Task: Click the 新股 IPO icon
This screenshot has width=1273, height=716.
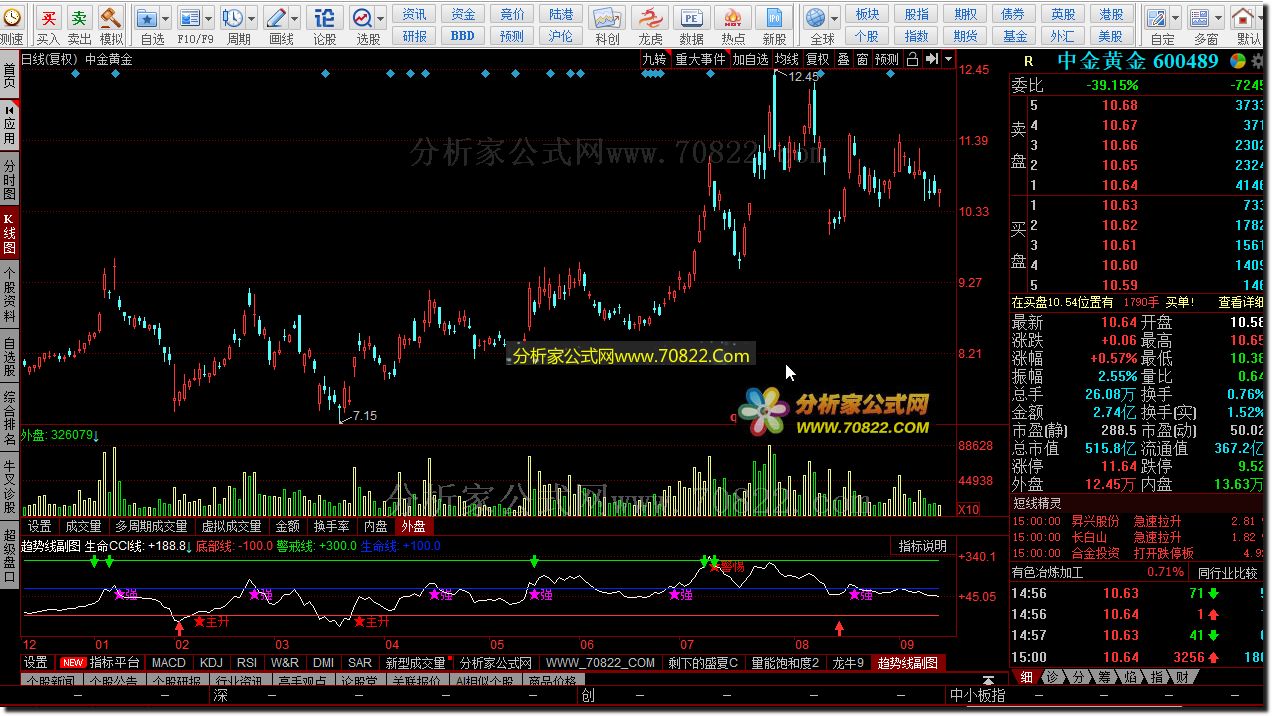Action: [774, 17]
